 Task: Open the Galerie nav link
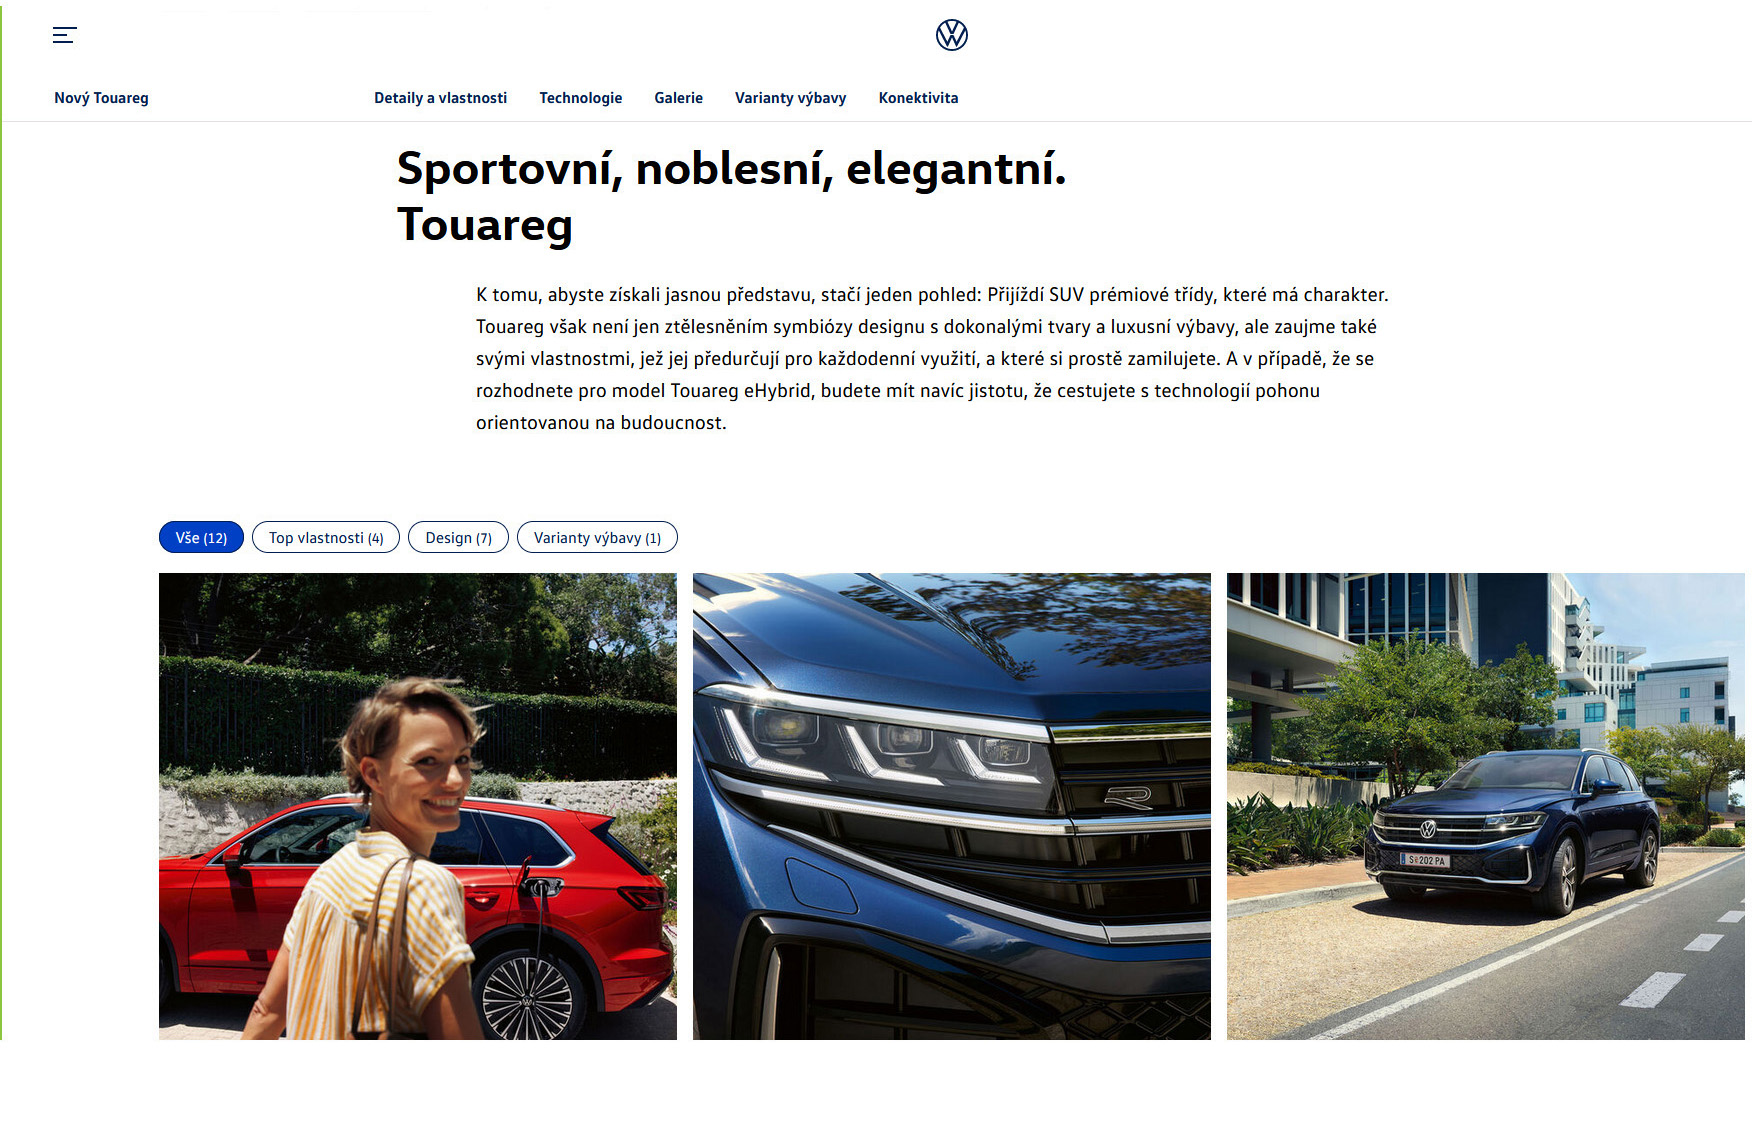pos(678,98)
